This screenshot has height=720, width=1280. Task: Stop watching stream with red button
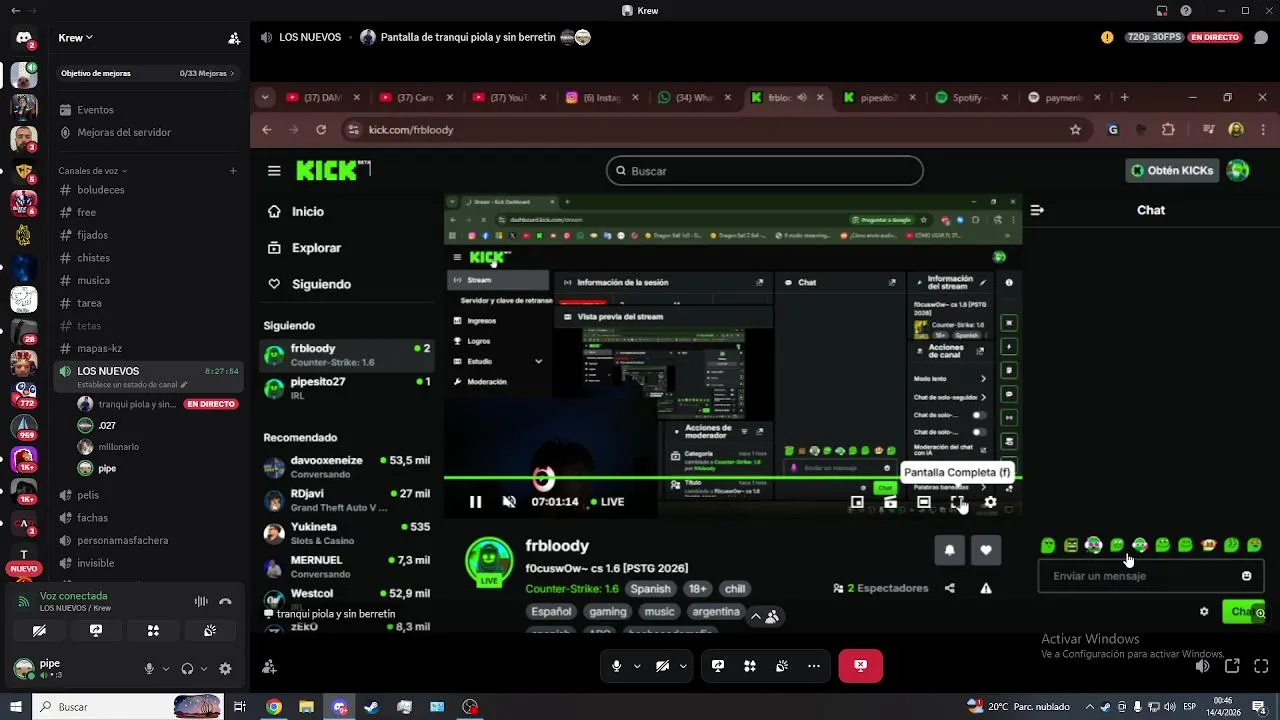860,666
